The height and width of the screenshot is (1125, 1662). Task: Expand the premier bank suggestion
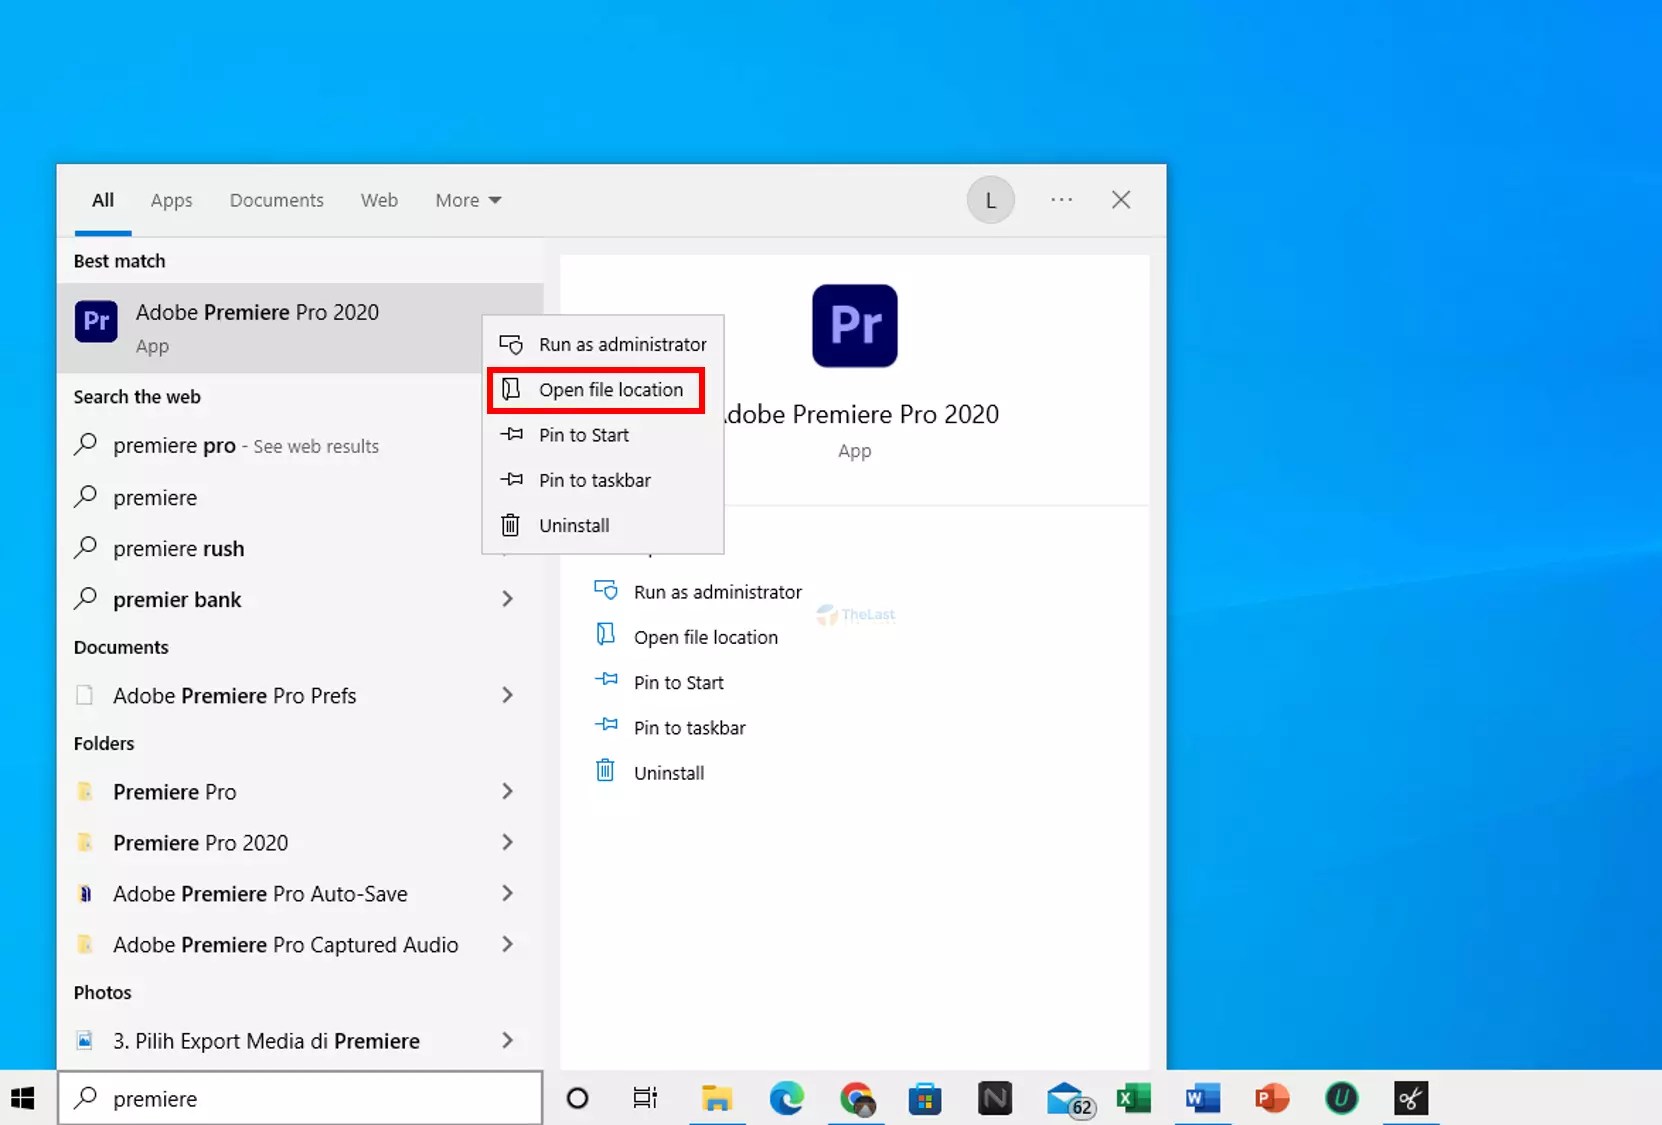click(x=508, y=598)
